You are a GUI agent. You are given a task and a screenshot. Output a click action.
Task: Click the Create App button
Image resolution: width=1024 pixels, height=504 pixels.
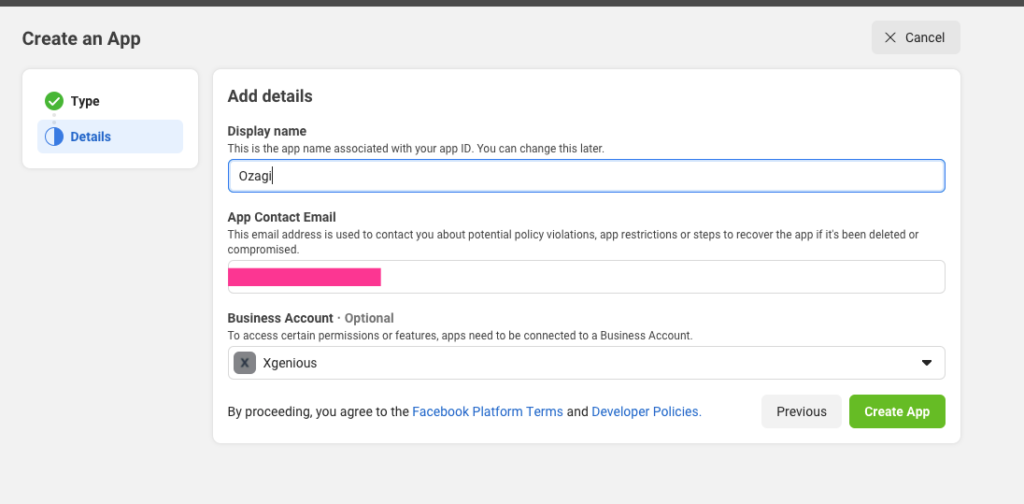897,411
